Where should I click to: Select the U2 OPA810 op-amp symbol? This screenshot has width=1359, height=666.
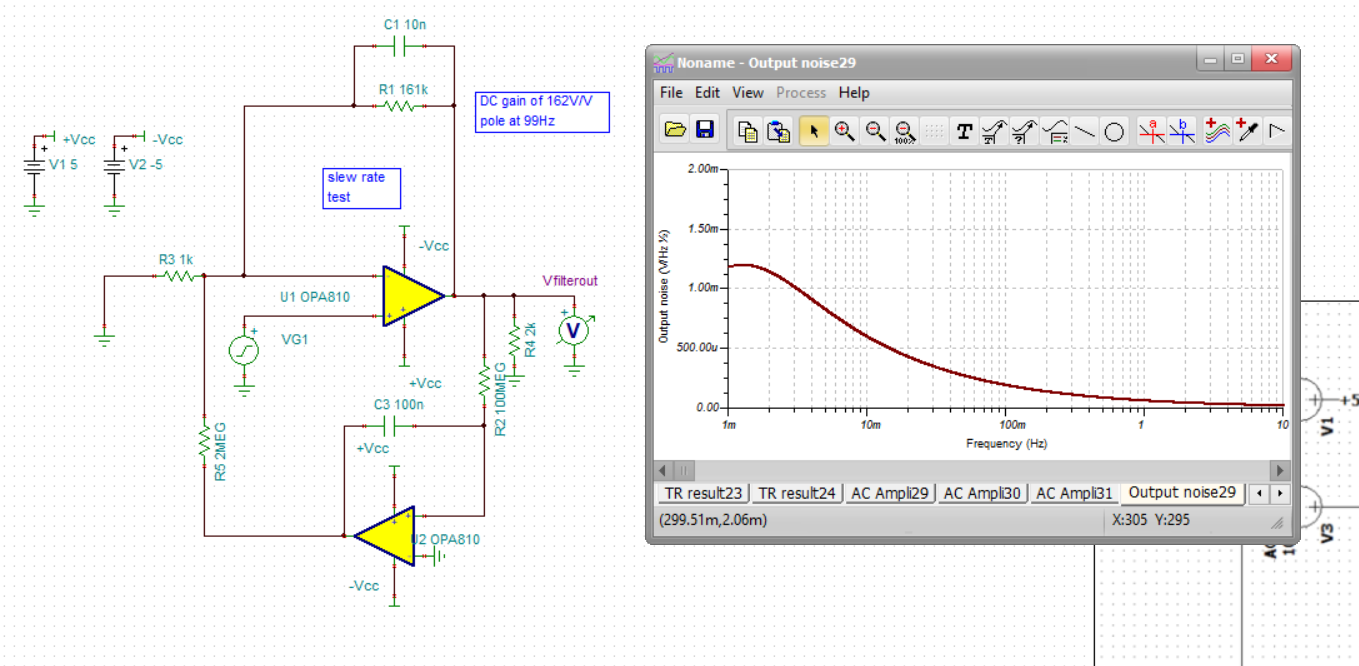[x=385, y=535]
